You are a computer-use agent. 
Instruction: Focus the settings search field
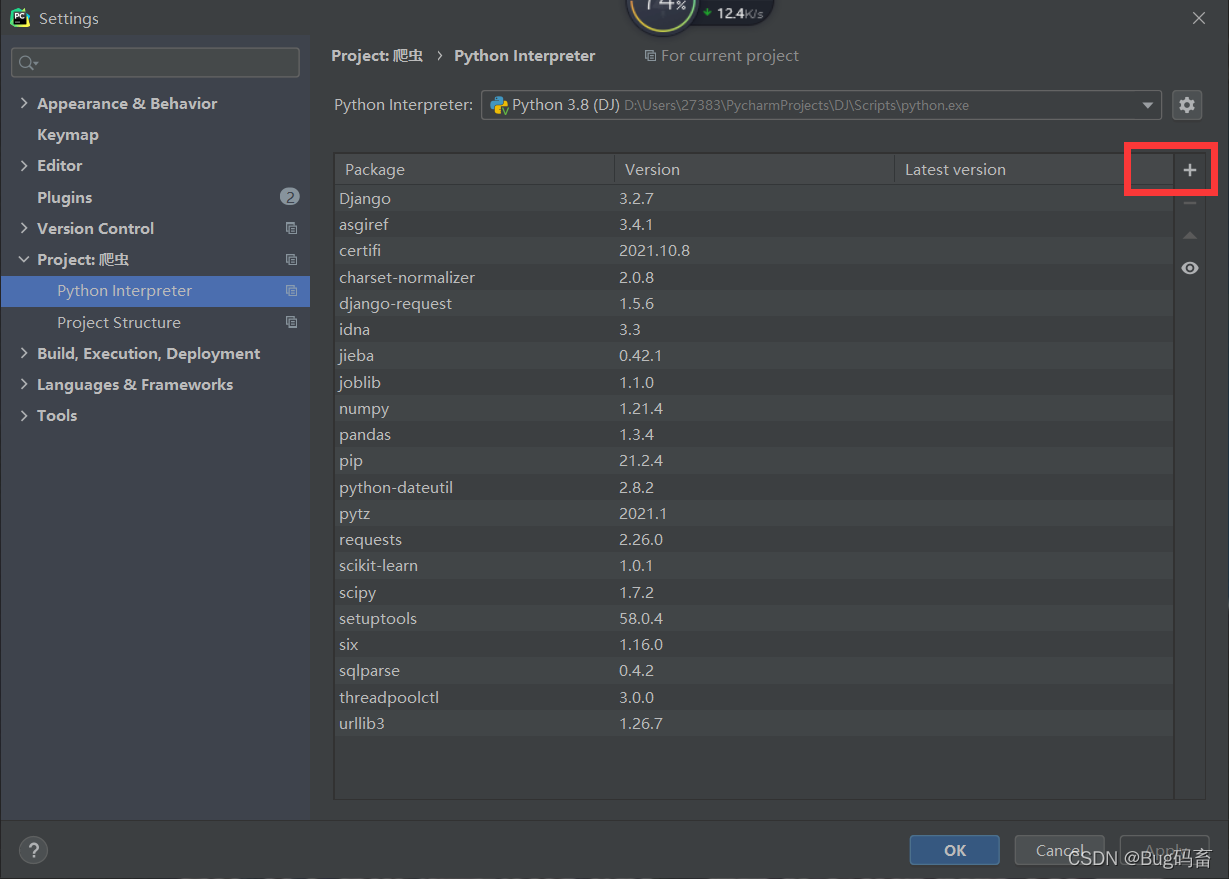coord(155,63)
